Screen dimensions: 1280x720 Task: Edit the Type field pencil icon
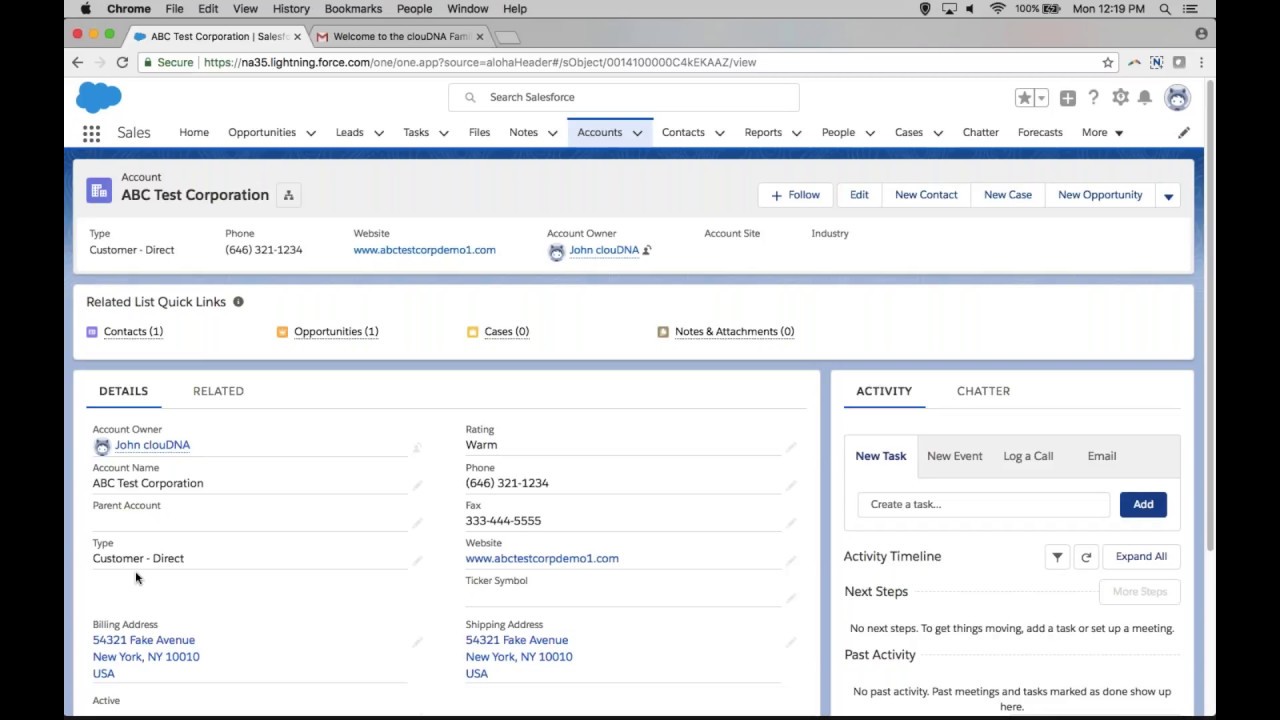(x=417, y=561)
